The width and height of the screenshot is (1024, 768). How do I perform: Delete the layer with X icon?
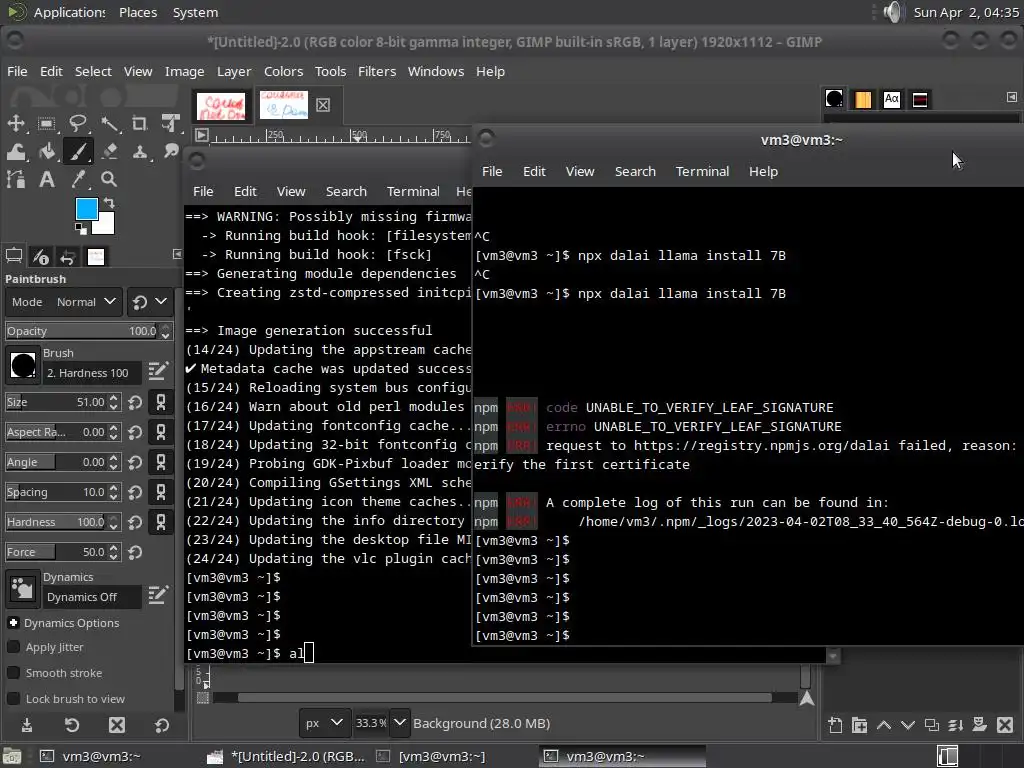point(1005,725)
